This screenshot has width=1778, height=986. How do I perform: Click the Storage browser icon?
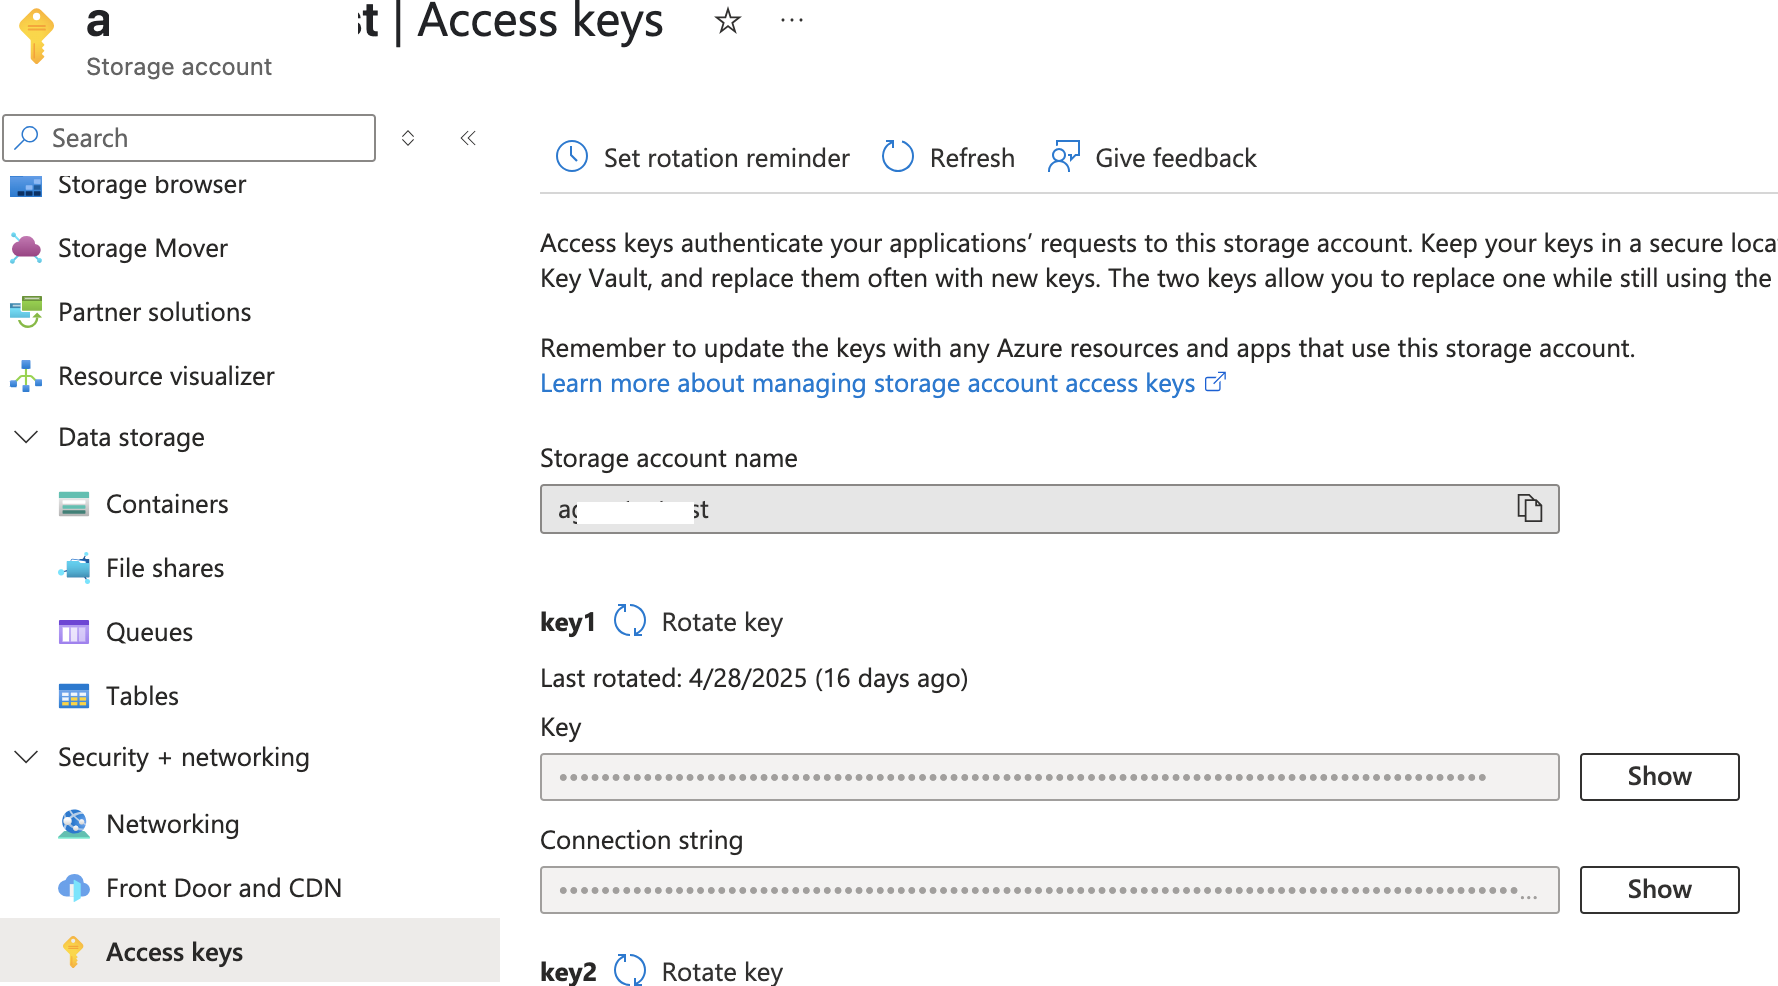[x=26, y=186]
